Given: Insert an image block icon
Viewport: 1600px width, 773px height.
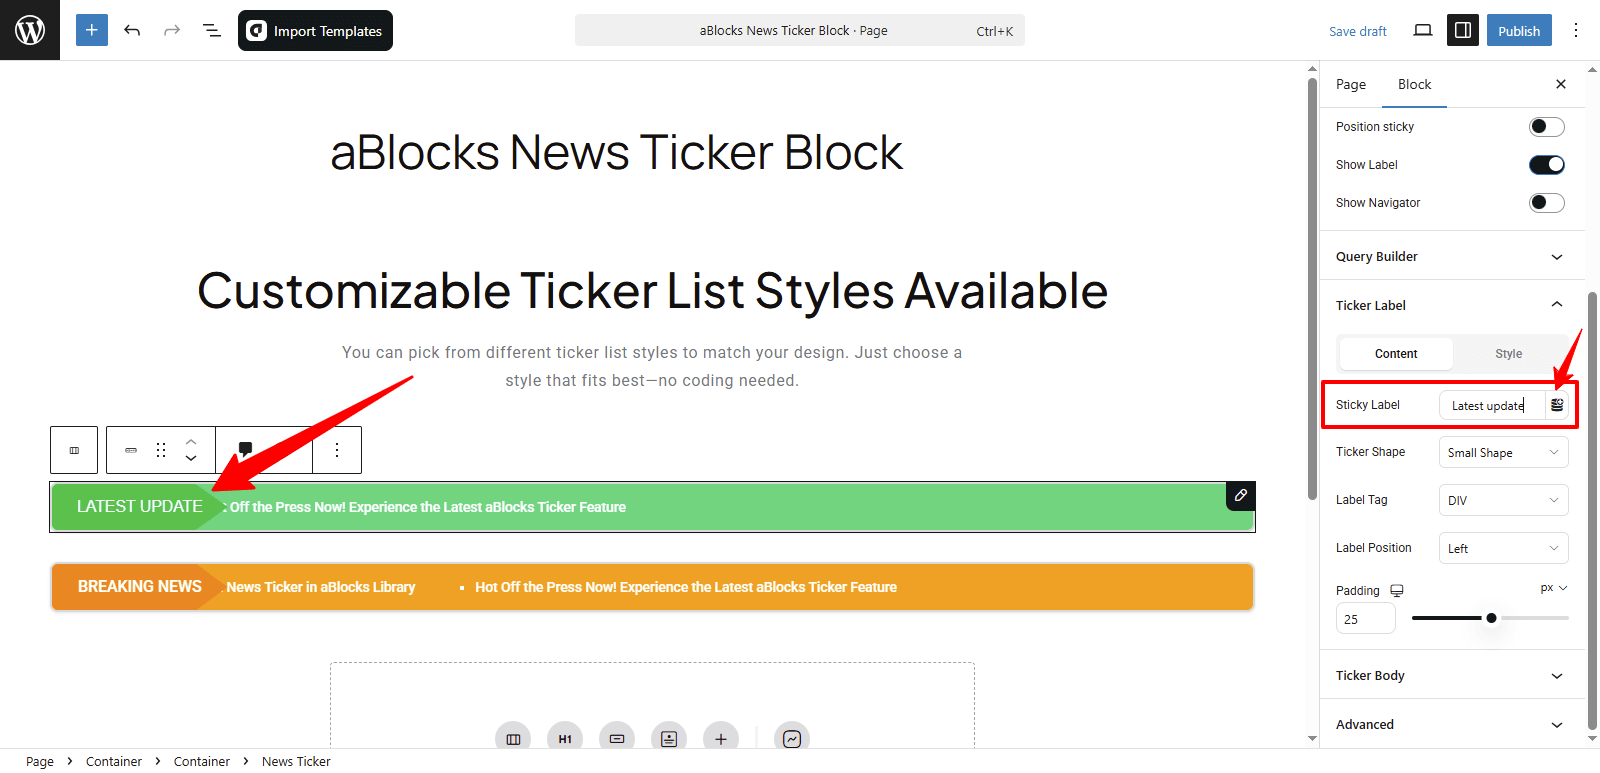Looking at the screenshot, I should click(x=669, y=739).
